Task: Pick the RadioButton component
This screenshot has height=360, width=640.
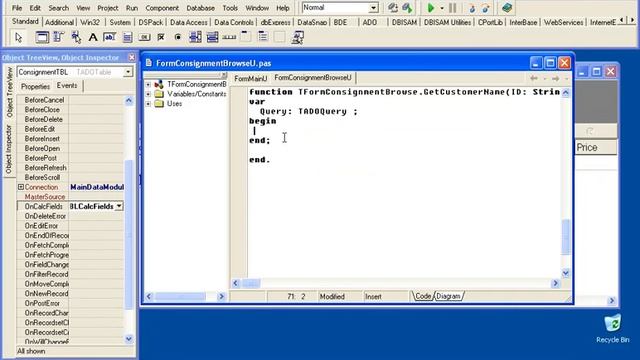Action: [x=178, y=38]
